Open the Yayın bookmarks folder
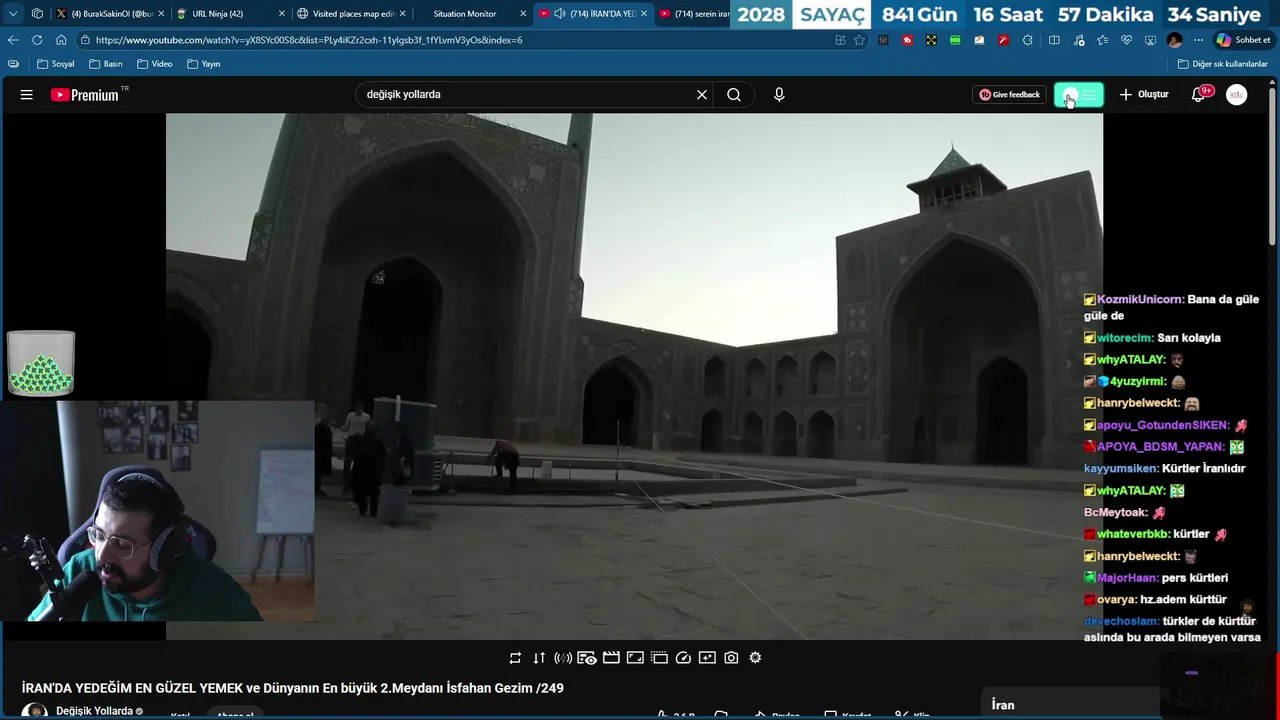Screen dimensions: 1280x720 point(204,64)
